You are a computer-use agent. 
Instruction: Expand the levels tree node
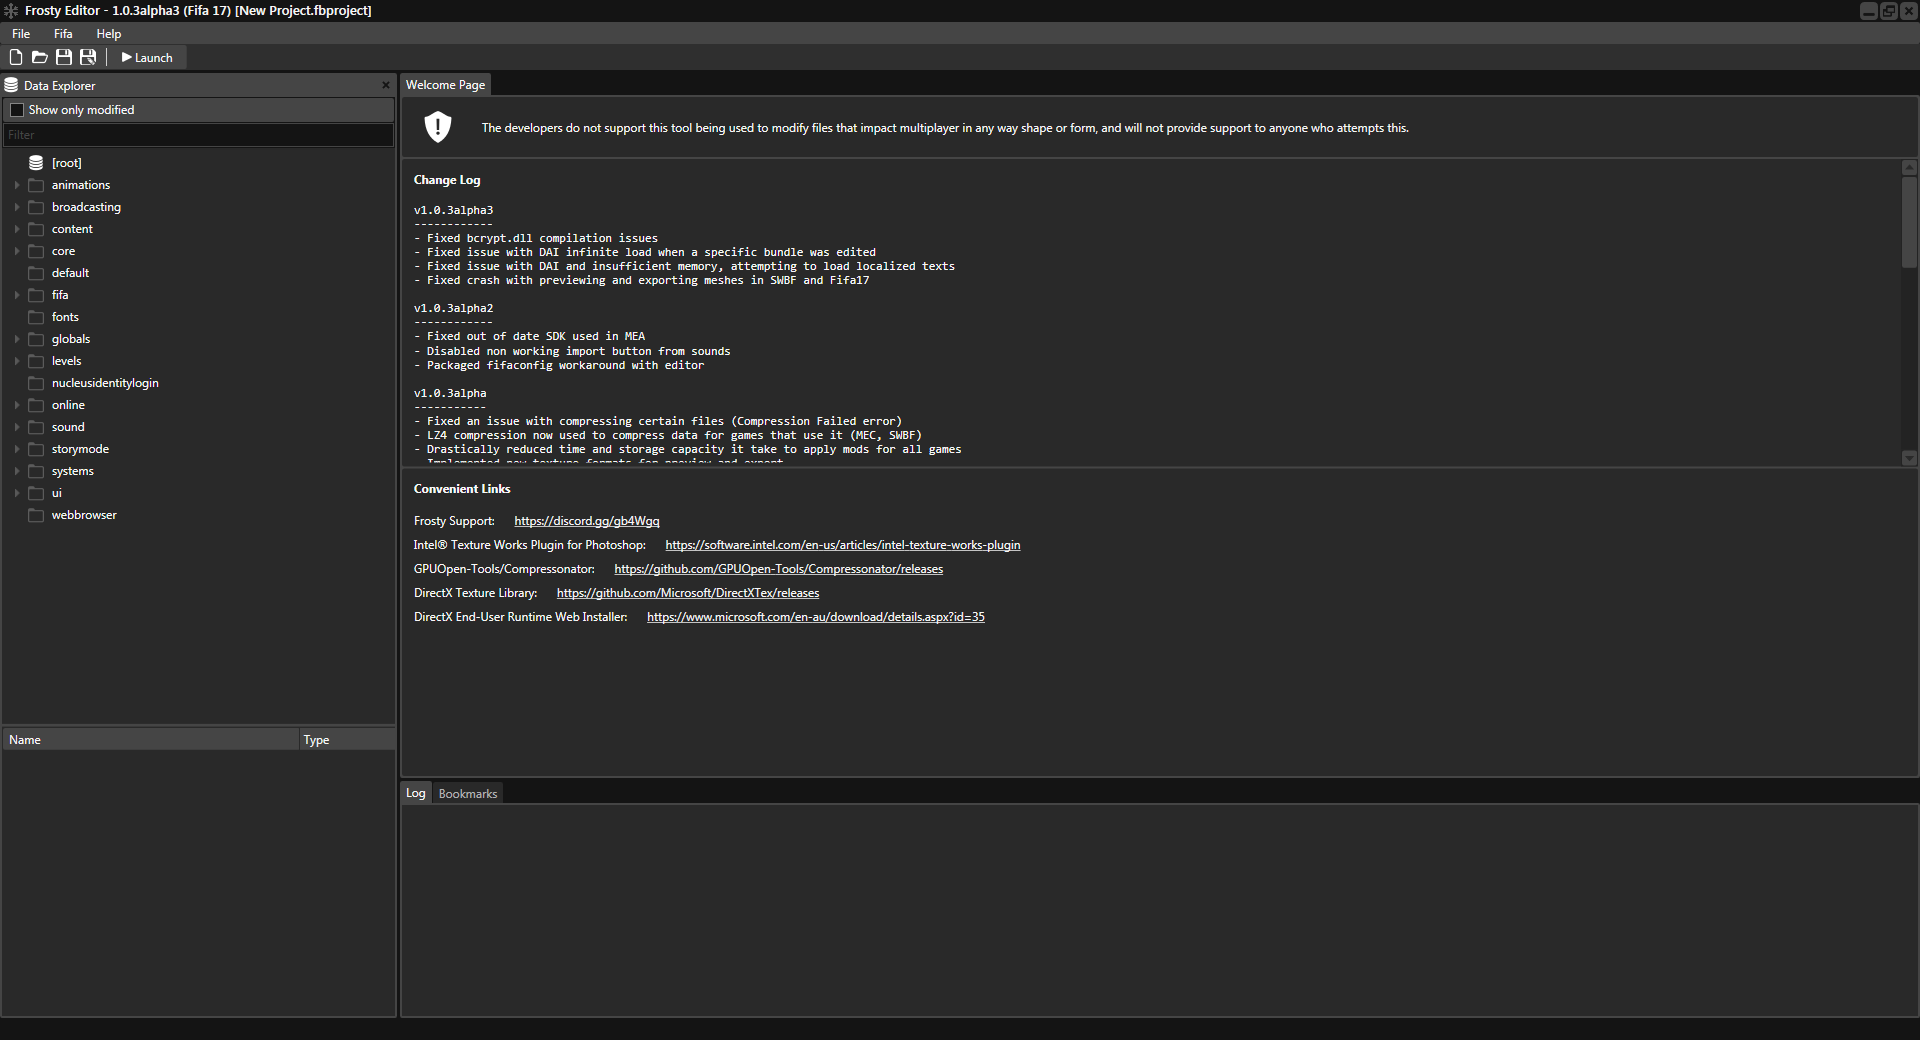click(x=17, y=361)
